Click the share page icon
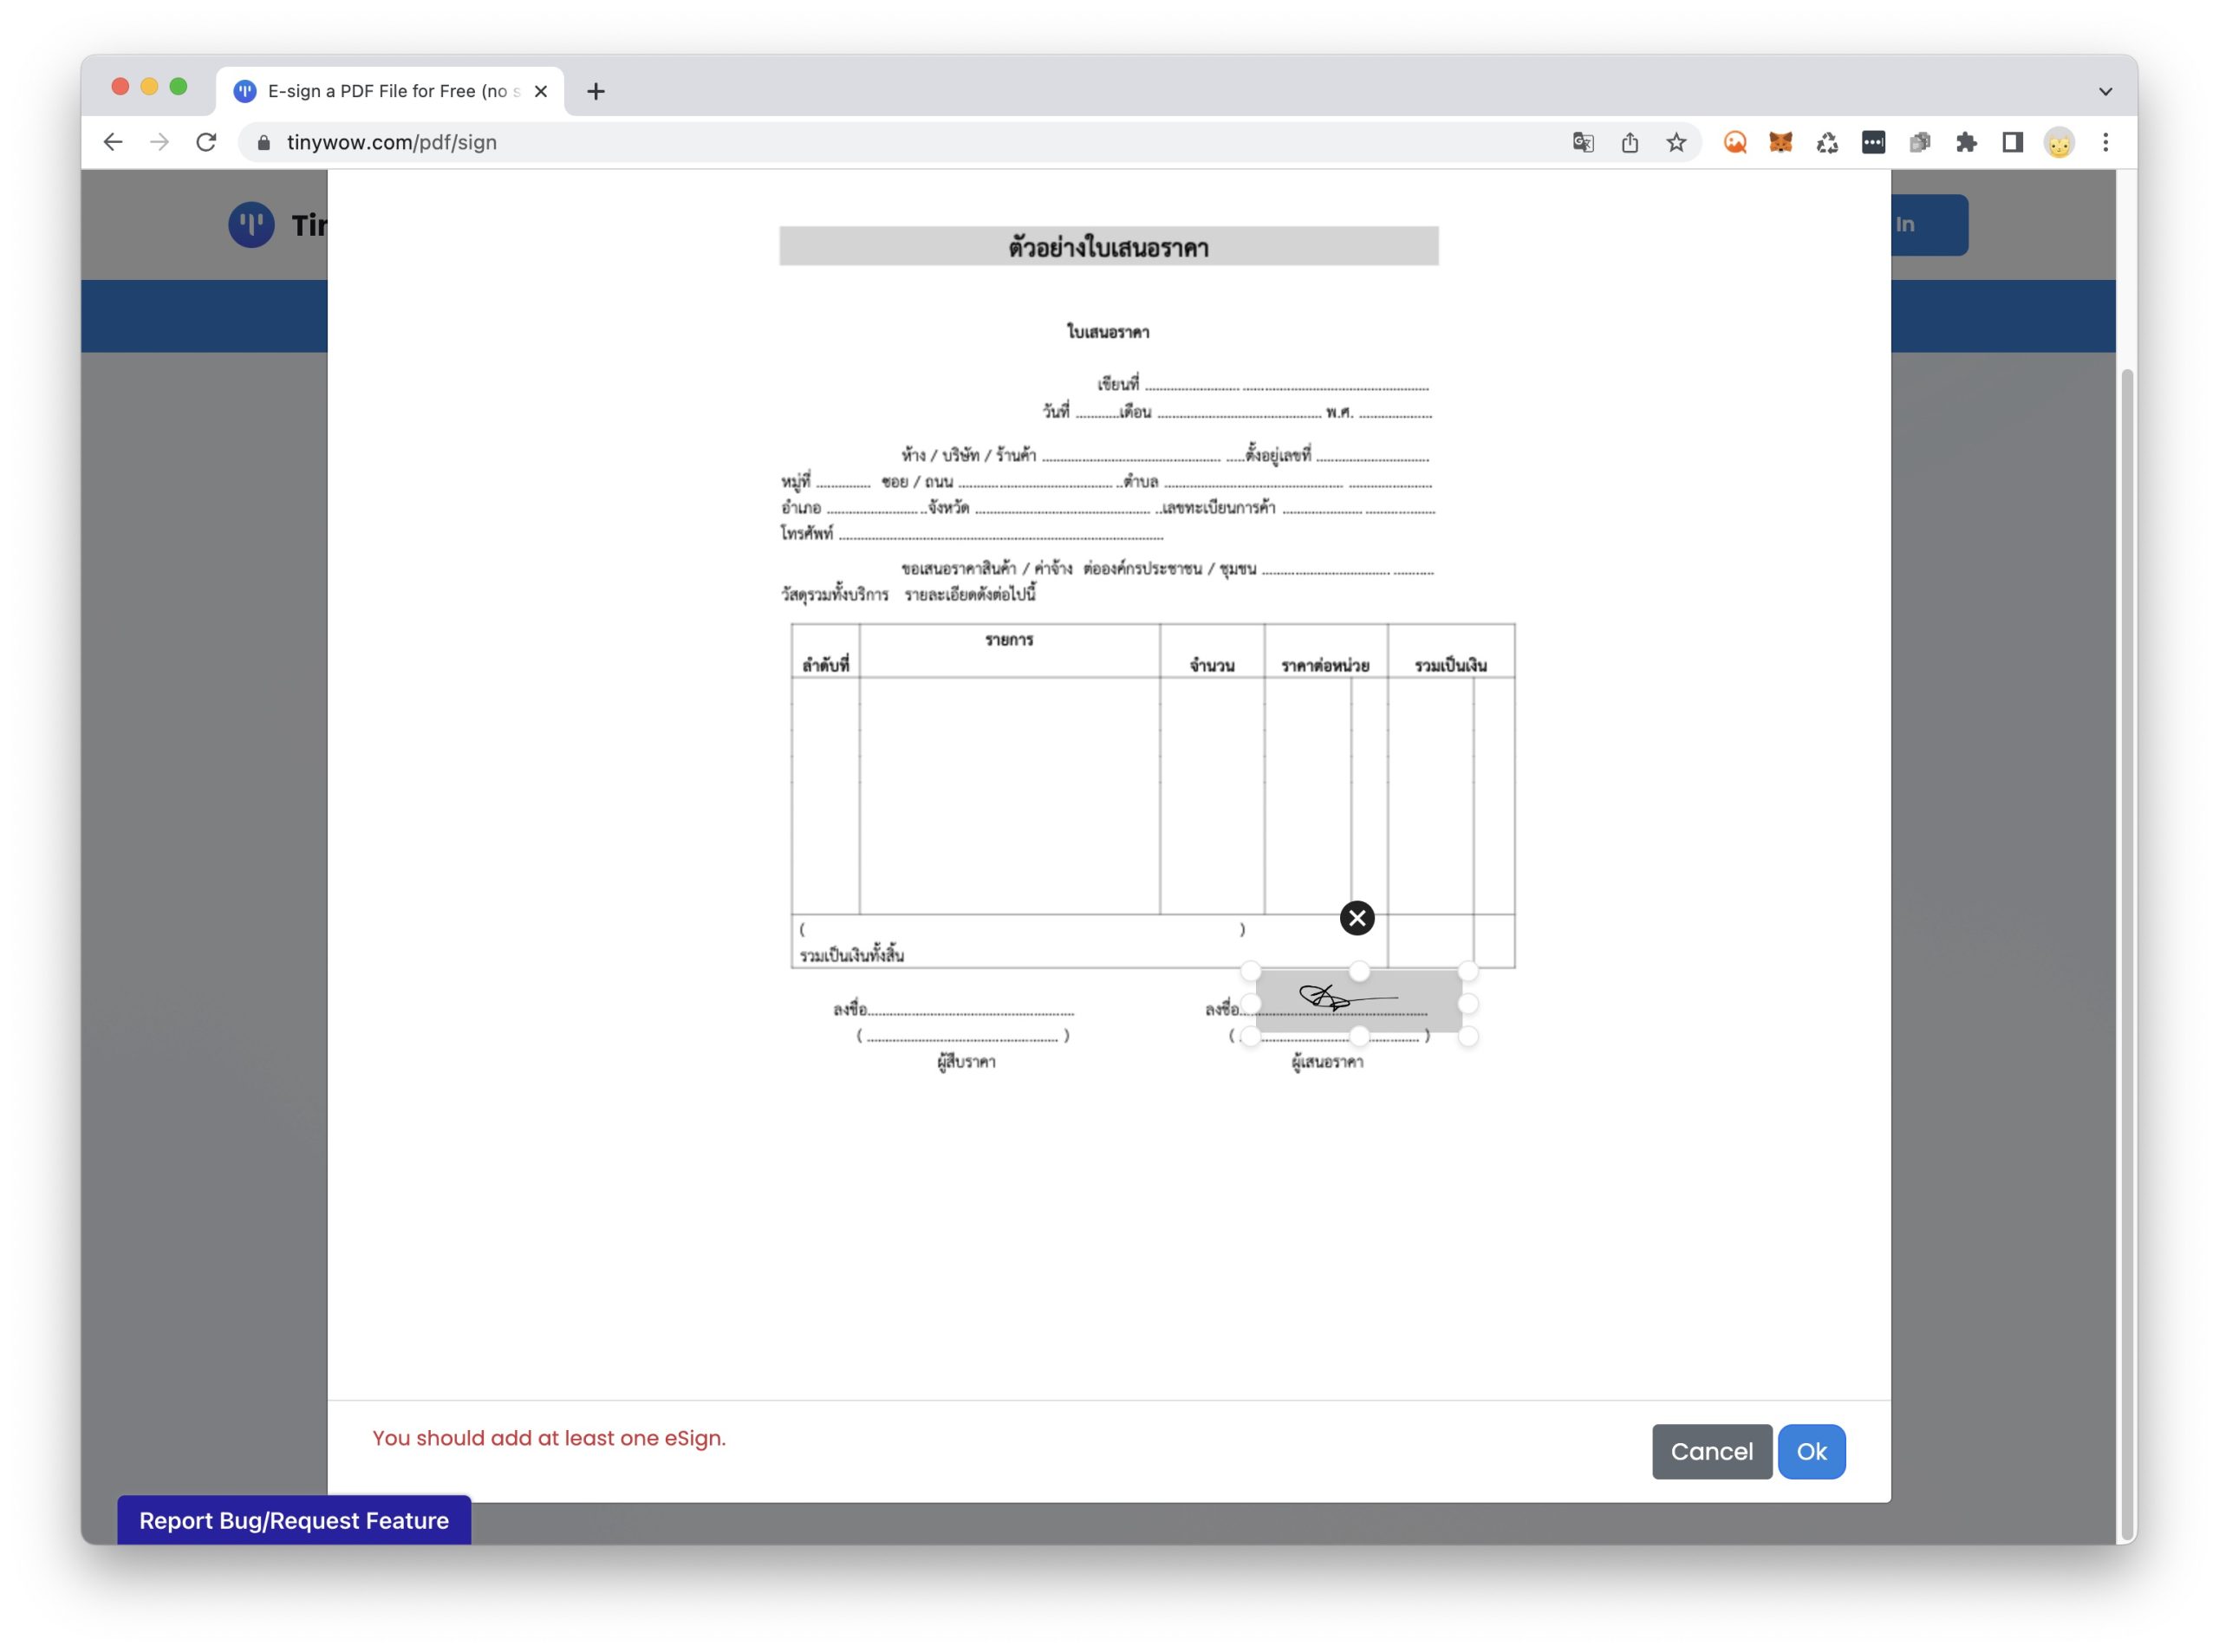This screenshot has width=2219, height=1652. click(x=1630, y=142)
